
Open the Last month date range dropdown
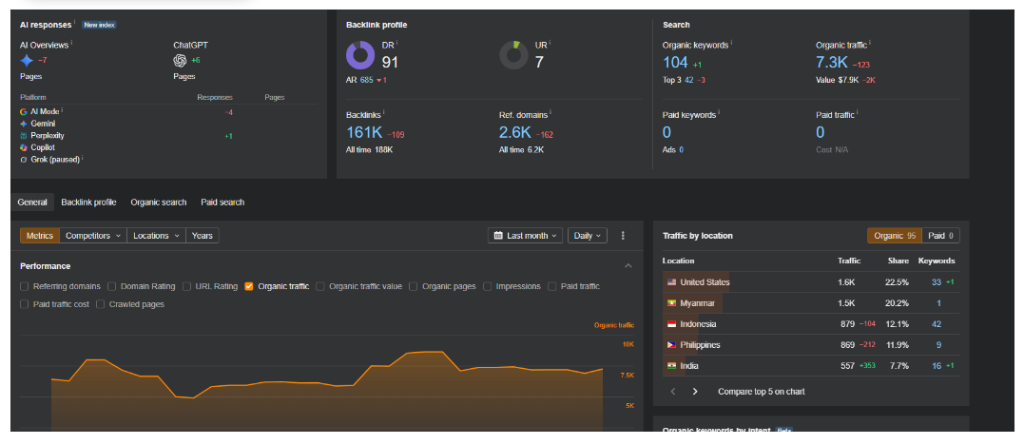pyautogui.click(x=525, y=236)
